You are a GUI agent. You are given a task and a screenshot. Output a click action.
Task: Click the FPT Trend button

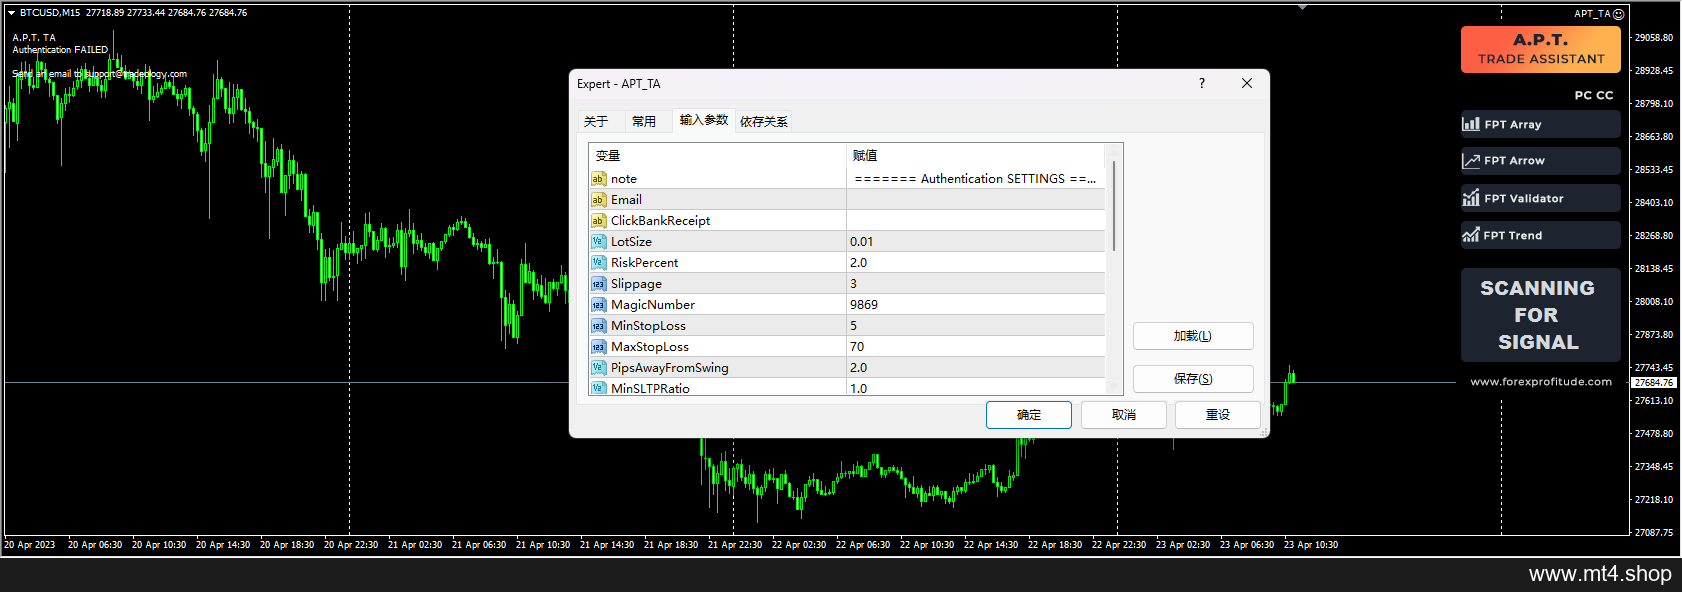click(1540, 235)
